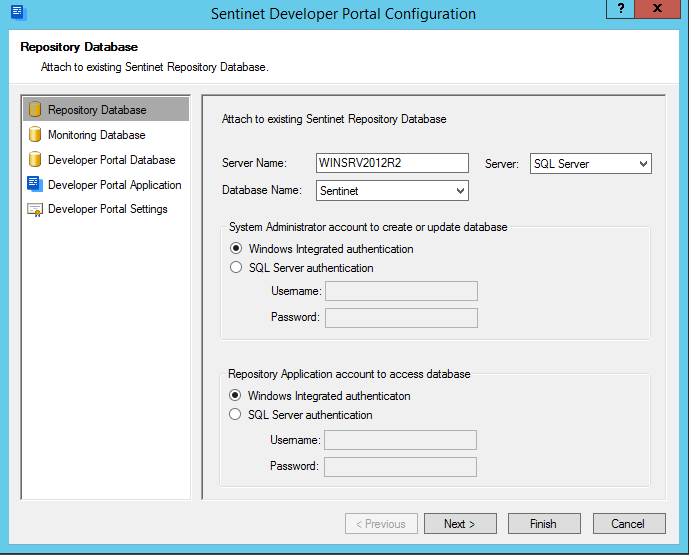Click System Administrator account group label

[x=368, y=227]
